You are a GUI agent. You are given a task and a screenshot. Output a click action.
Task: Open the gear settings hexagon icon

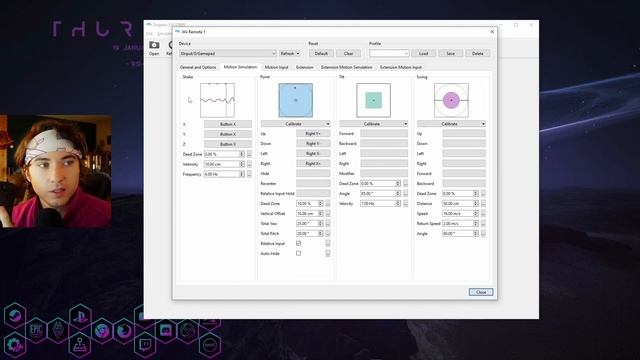(x=15, y=344)
